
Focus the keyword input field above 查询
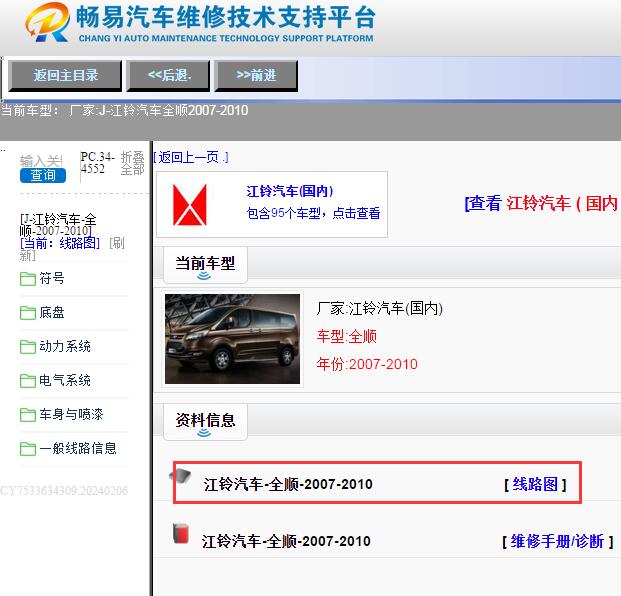point(41,161)
